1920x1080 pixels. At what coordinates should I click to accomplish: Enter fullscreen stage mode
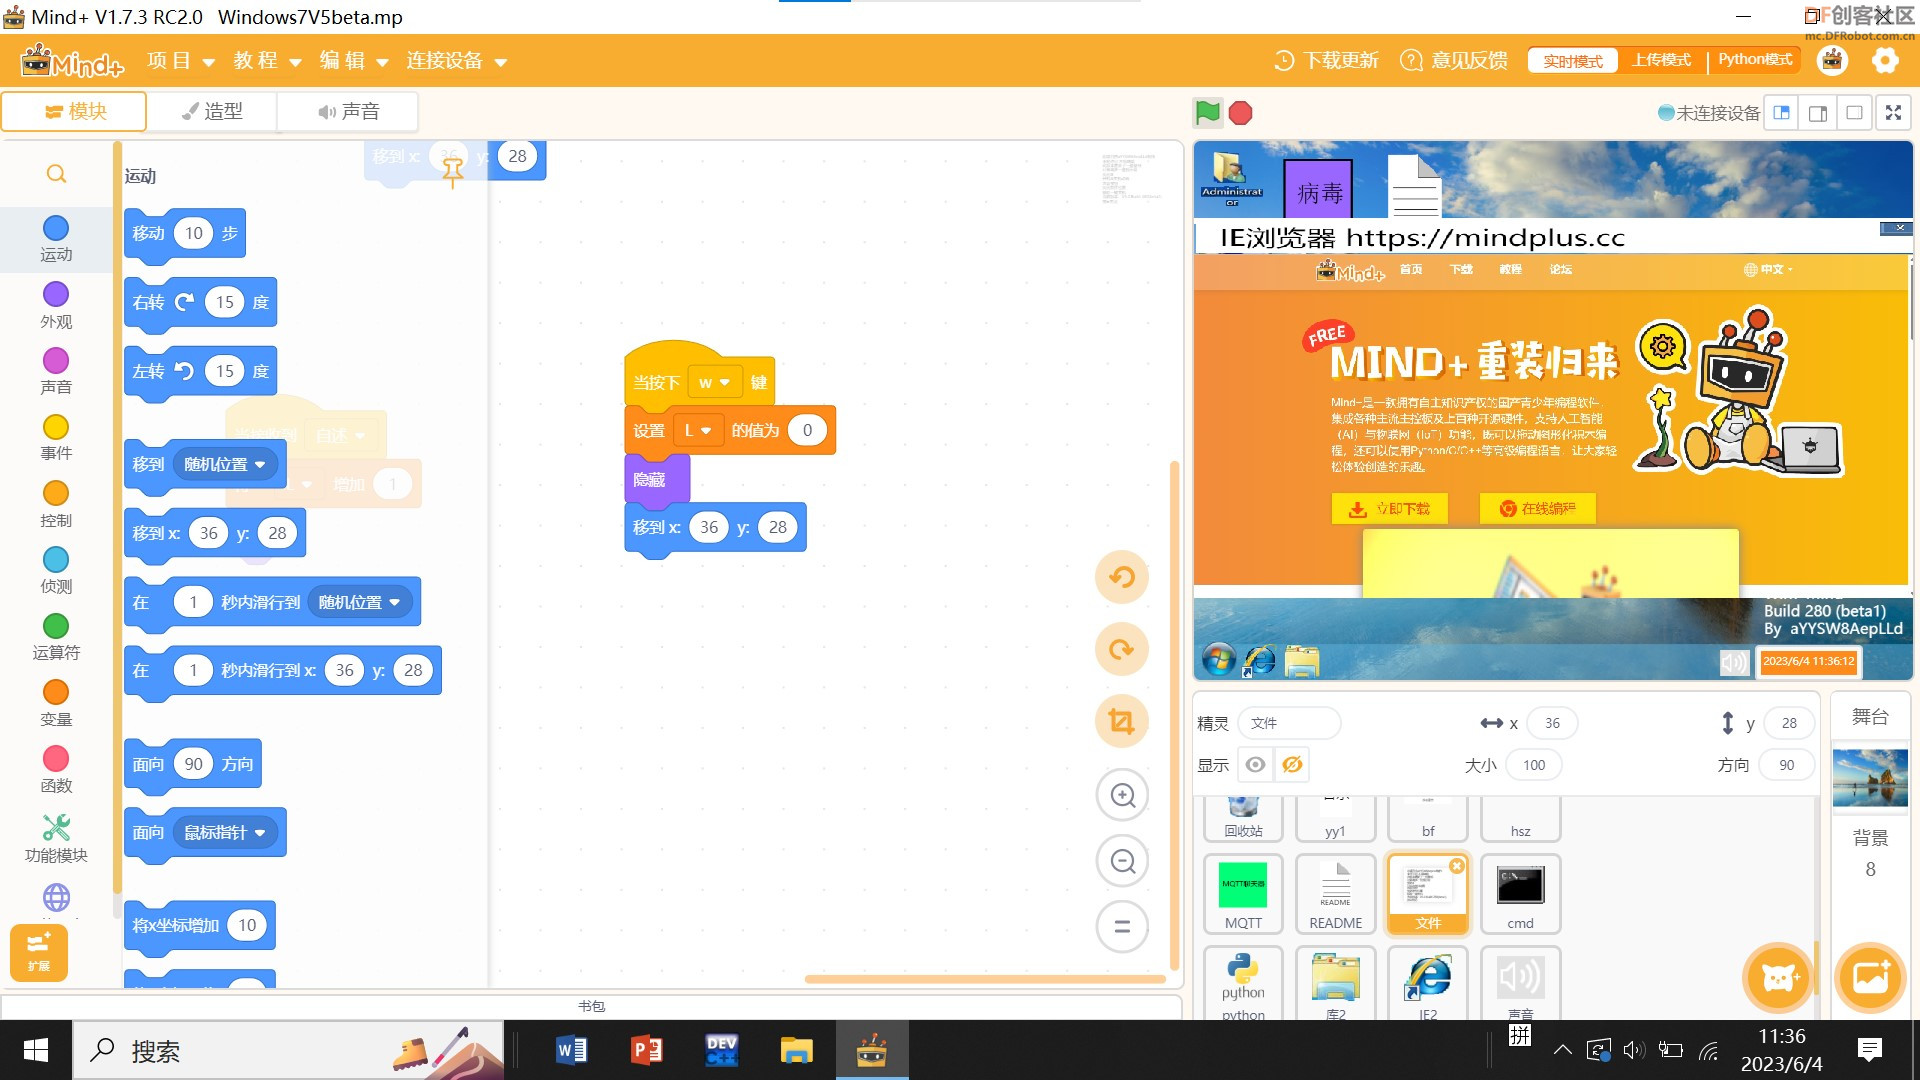(x=1893, y=113)
